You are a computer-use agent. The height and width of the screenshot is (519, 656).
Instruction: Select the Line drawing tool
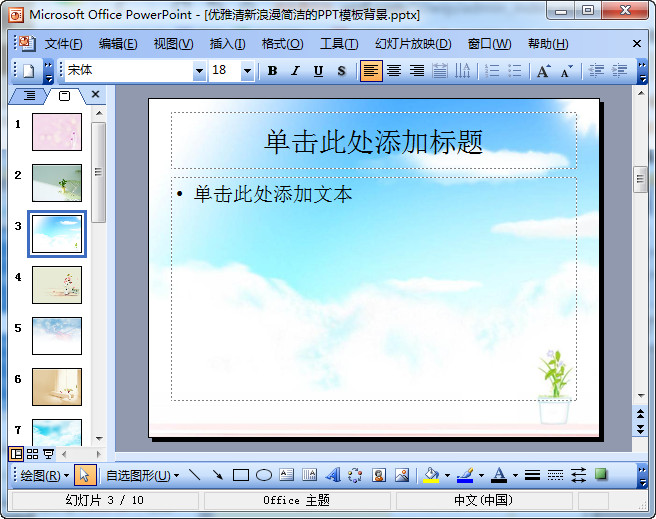(195, 475)
